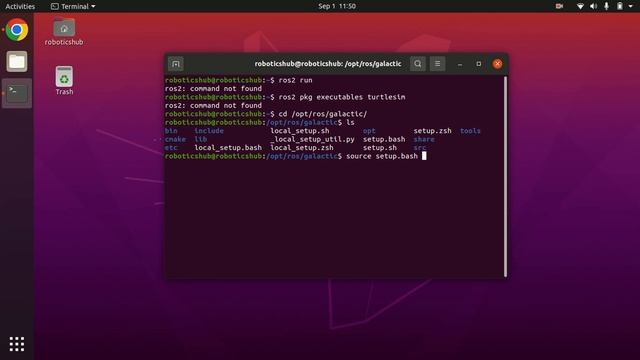The image size is (640, 360).
Task: Click 'local_setup.bash' in the ls output
Action: pyautogui.click(x=228, y=148)
